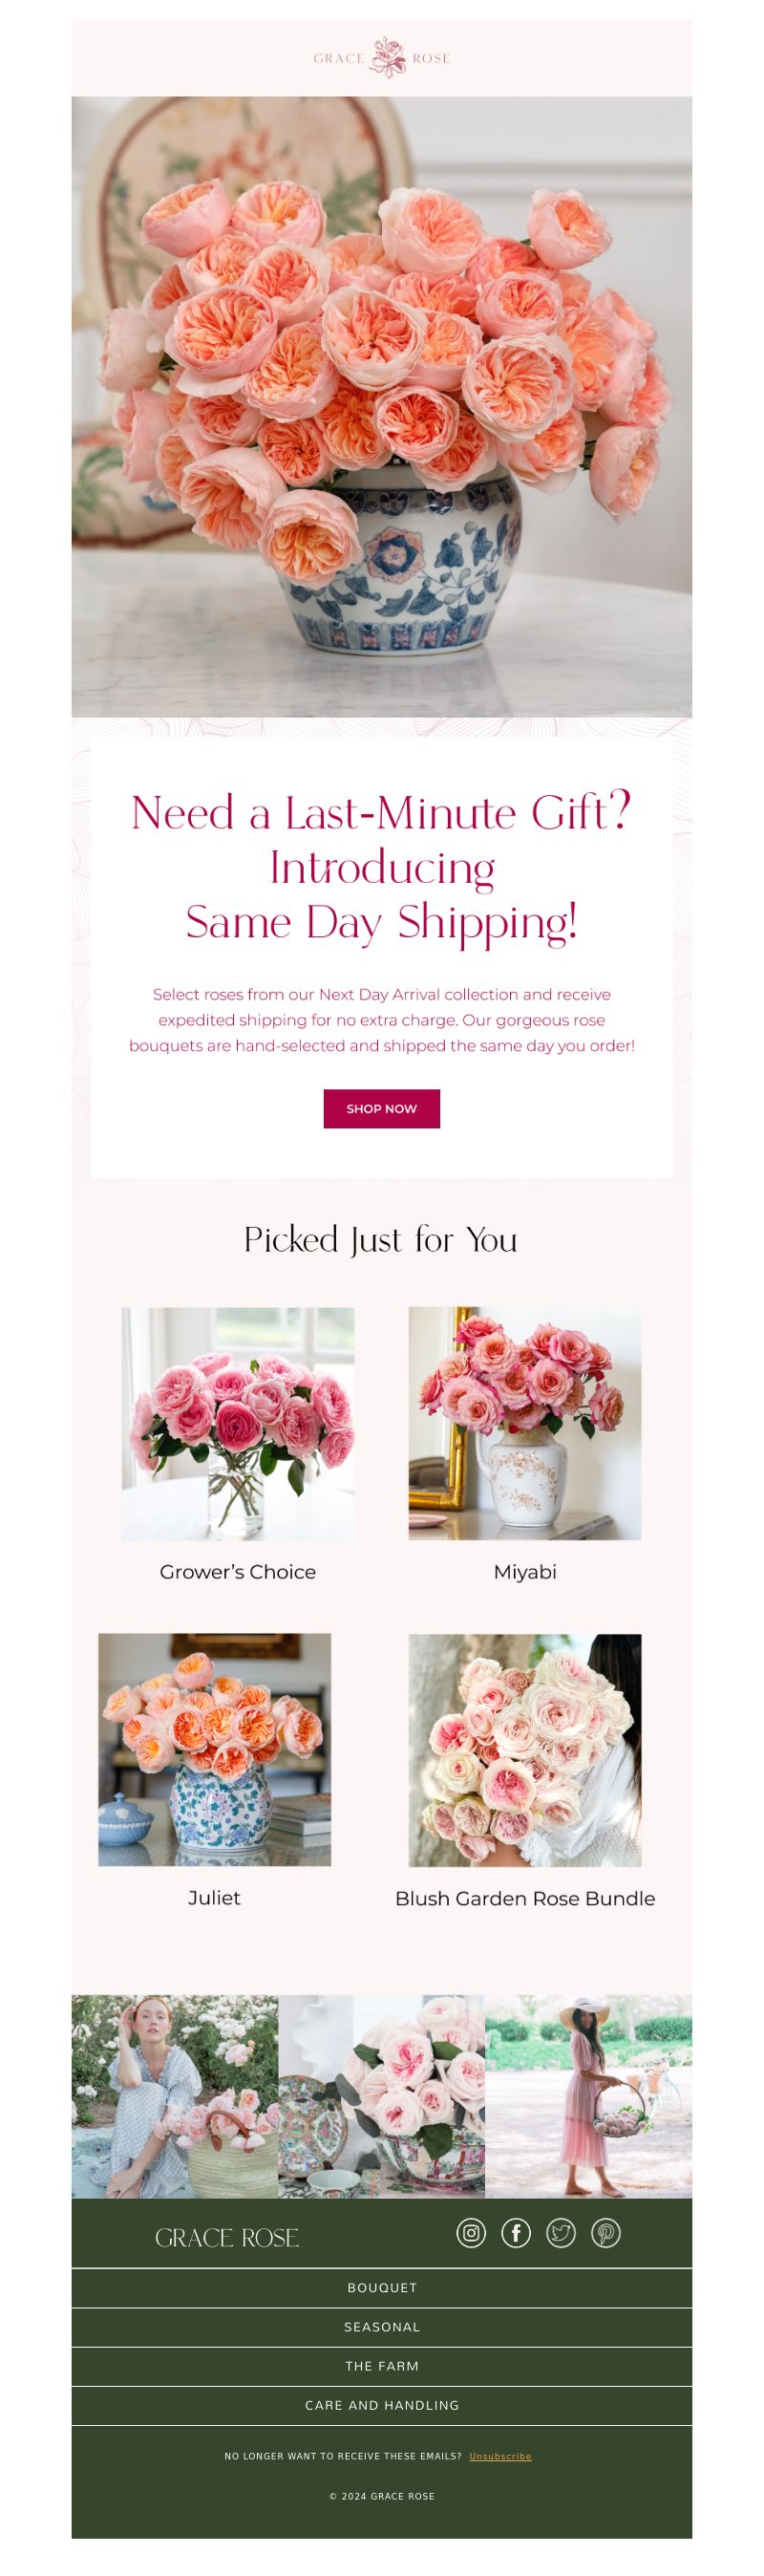The image size is (764, 2576).
Task: Open the Instagram social icon
Action: [471, 2233]
